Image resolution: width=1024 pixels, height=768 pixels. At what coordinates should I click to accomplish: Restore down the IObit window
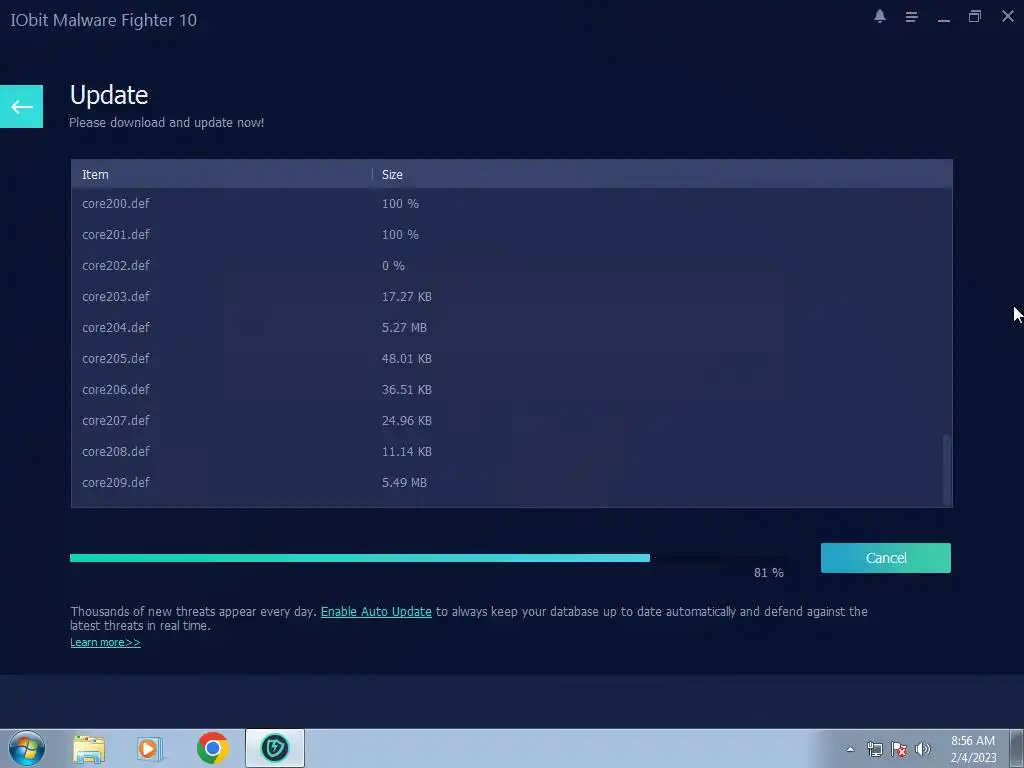pos(974,16)
